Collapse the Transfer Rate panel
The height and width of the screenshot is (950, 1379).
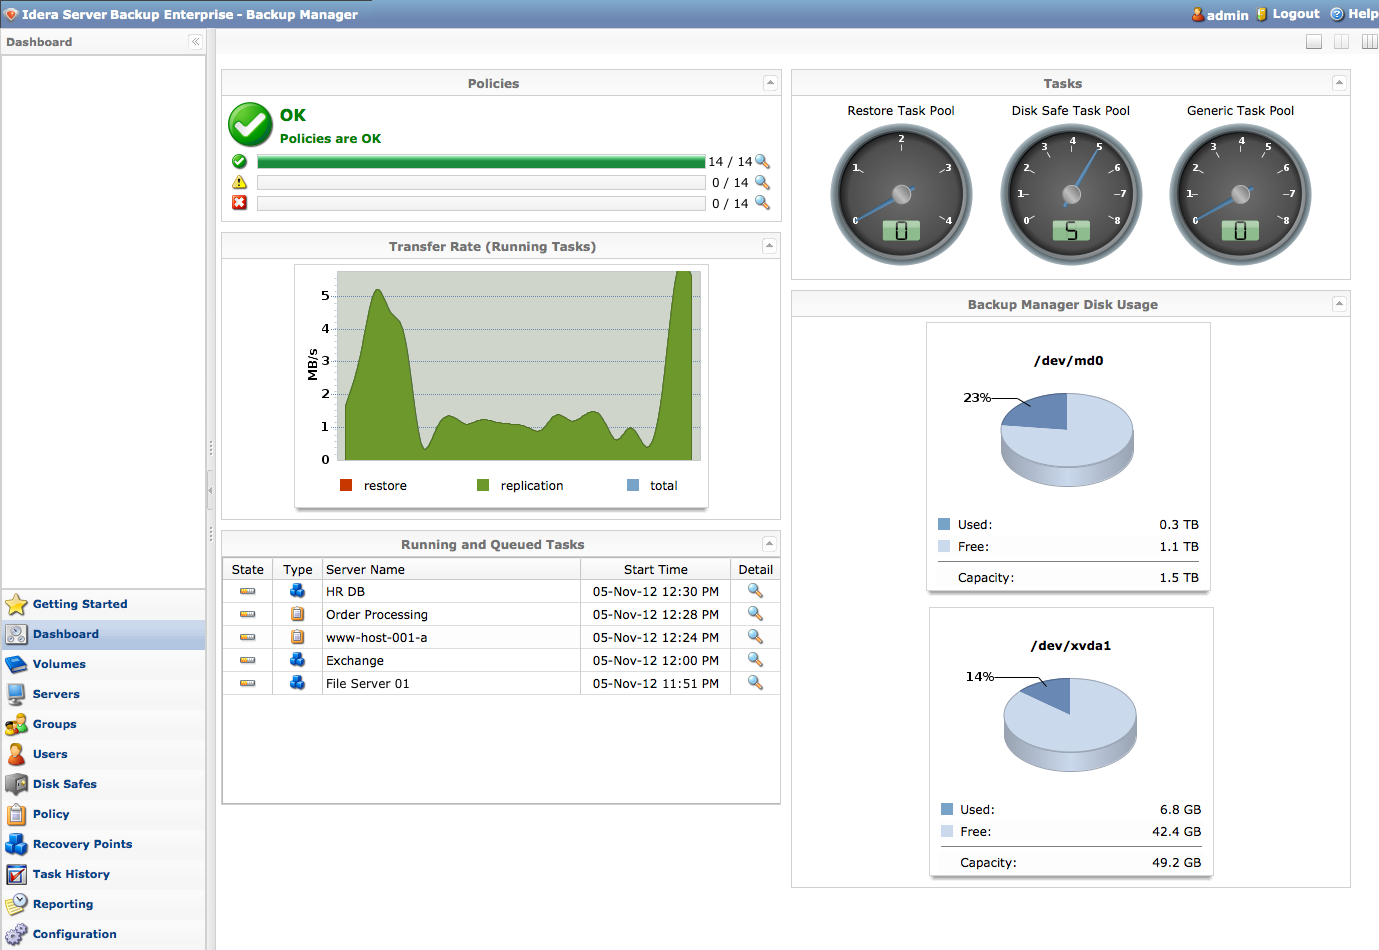click(770, 246)
